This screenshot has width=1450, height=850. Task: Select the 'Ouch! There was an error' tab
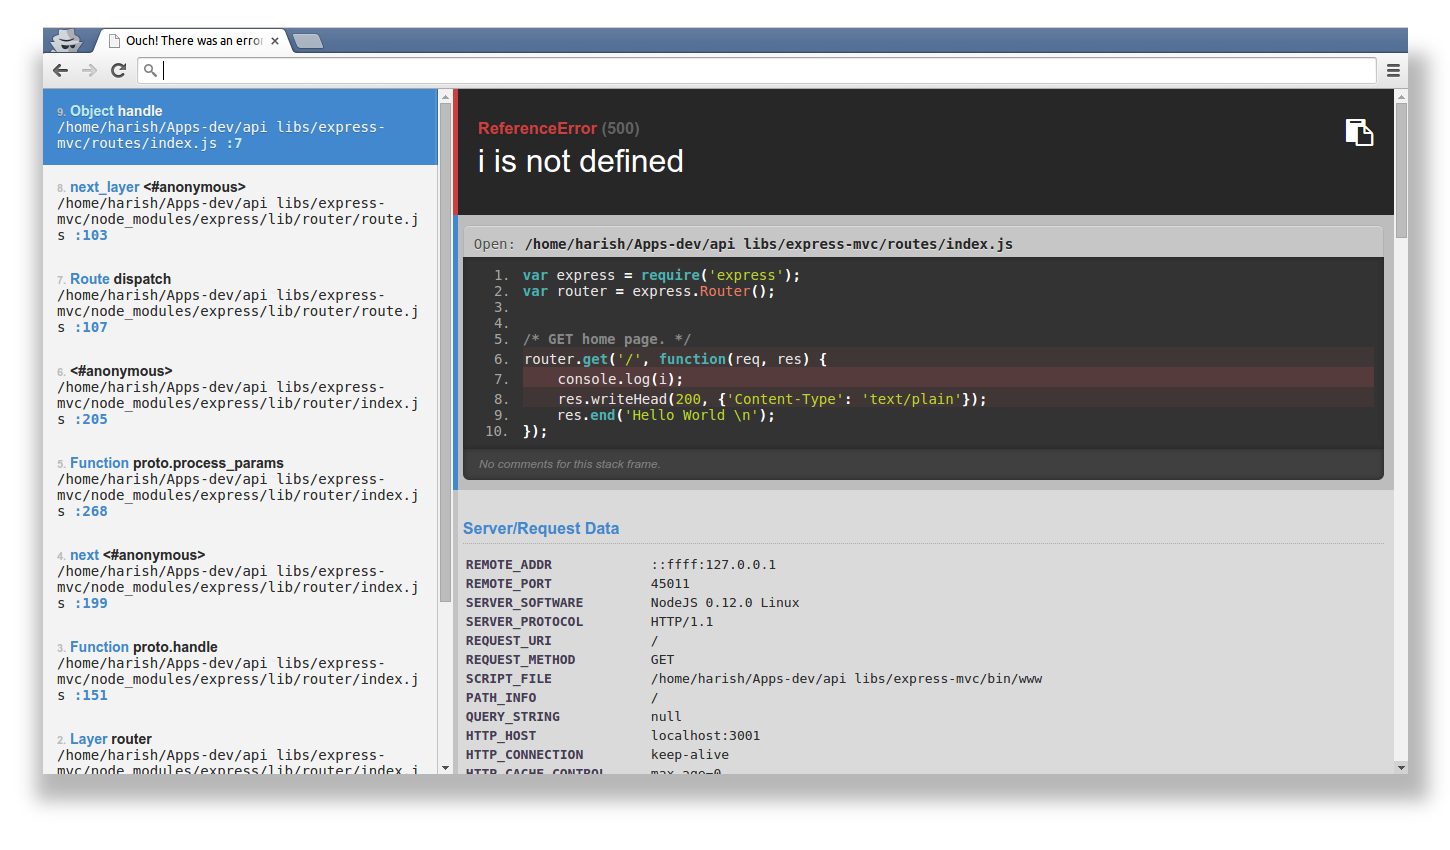point(193,41)
